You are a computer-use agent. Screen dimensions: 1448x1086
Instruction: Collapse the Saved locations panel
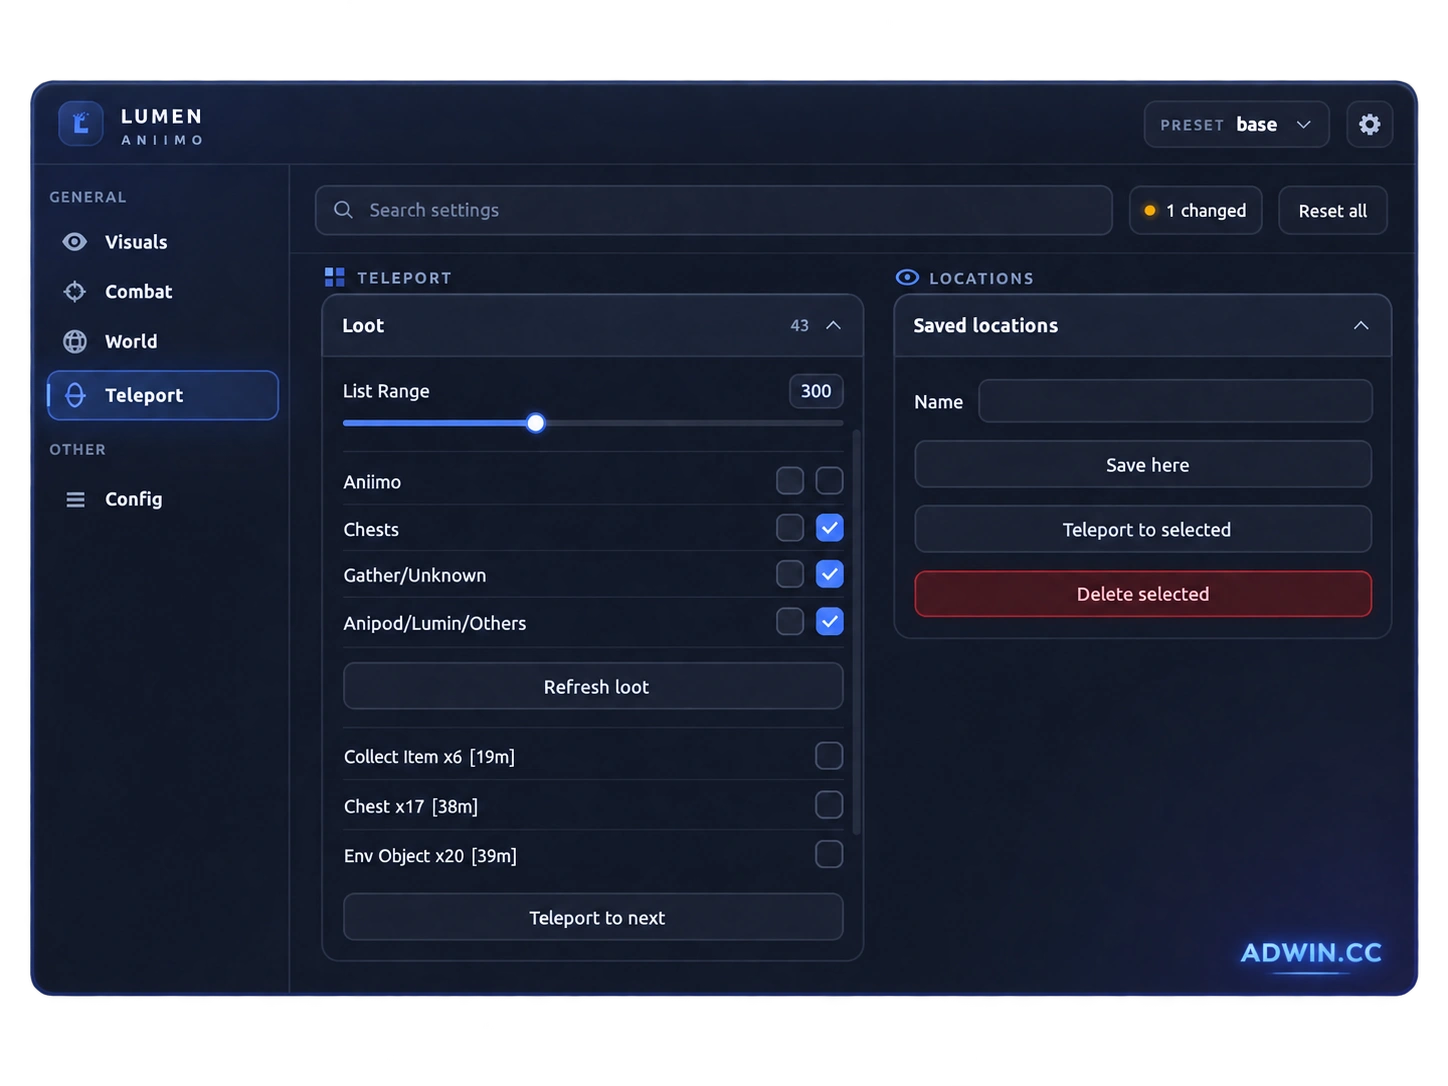(1361, 326)
